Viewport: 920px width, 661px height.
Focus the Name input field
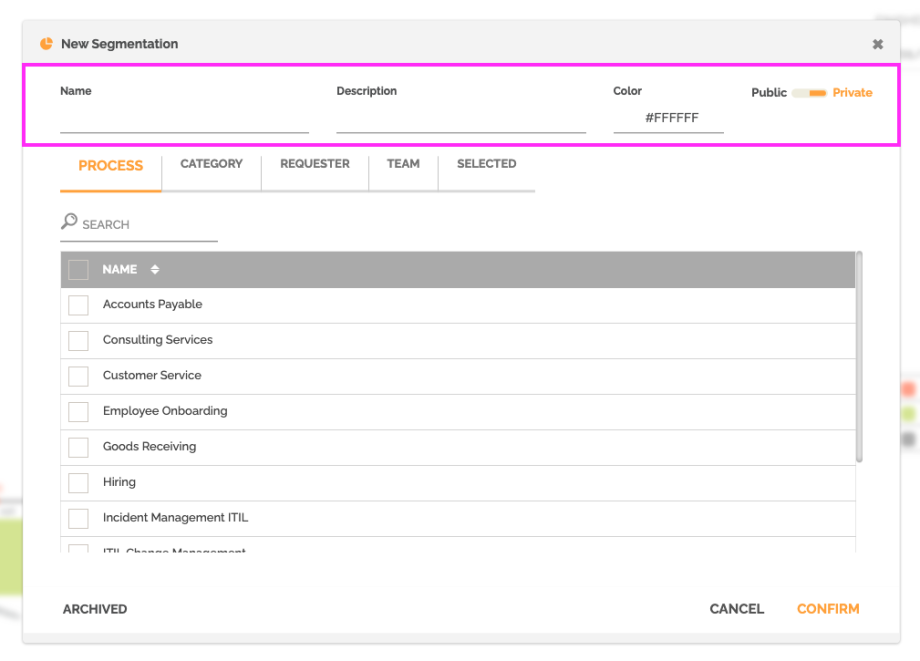point(184,120)
